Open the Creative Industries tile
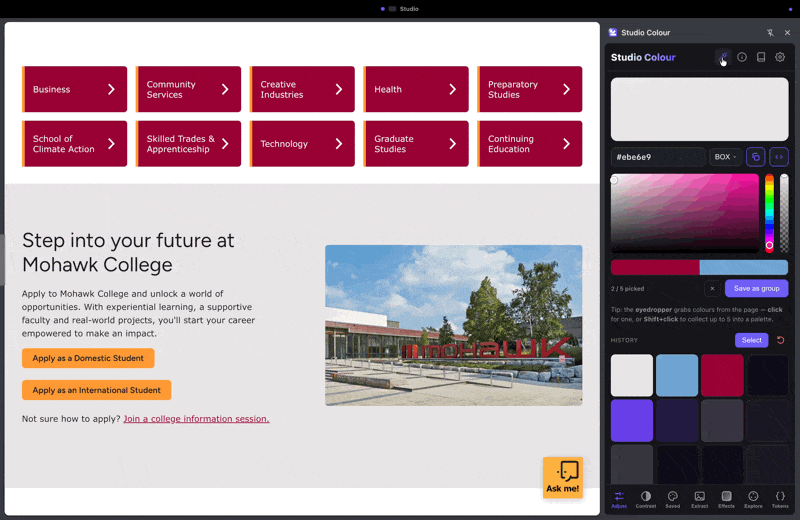Image resolution: width=800 pixels, height=520 pixels. tap(302, 89)
